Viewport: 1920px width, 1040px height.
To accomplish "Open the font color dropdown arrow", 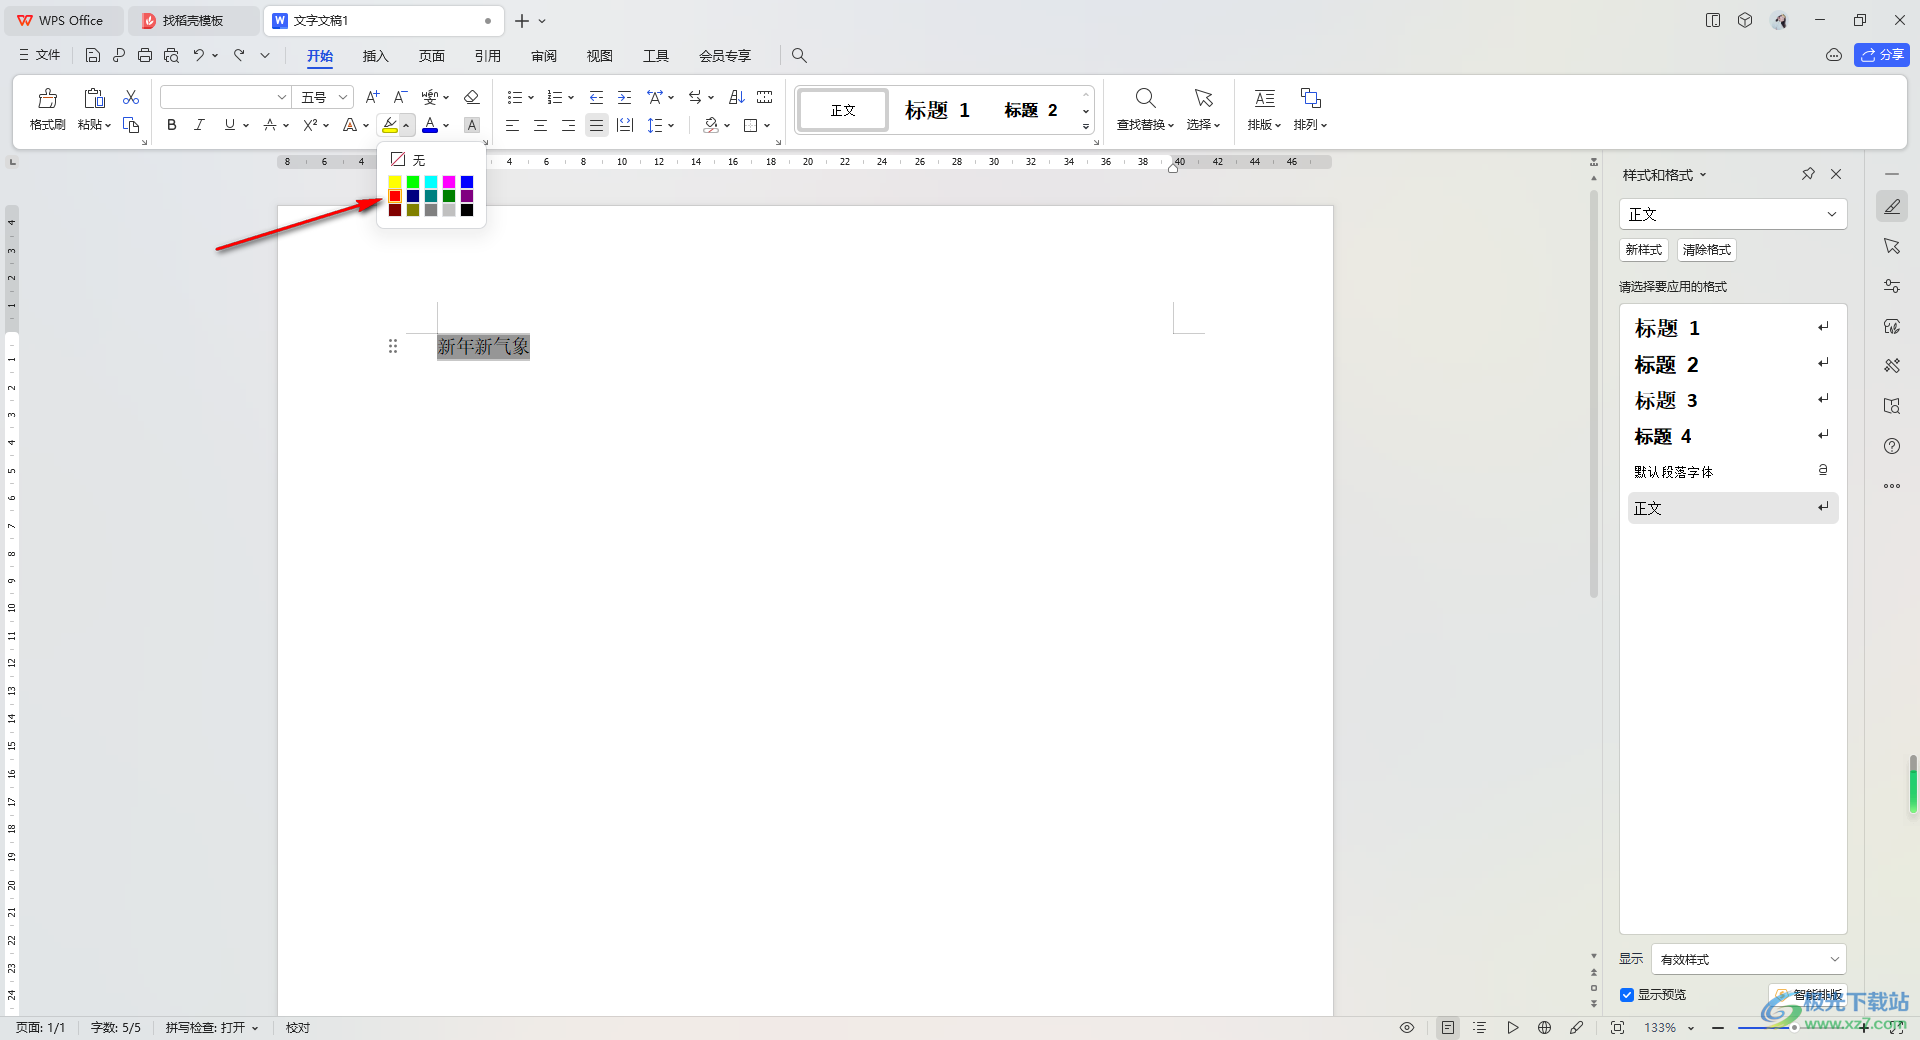I will click(446, 125).
